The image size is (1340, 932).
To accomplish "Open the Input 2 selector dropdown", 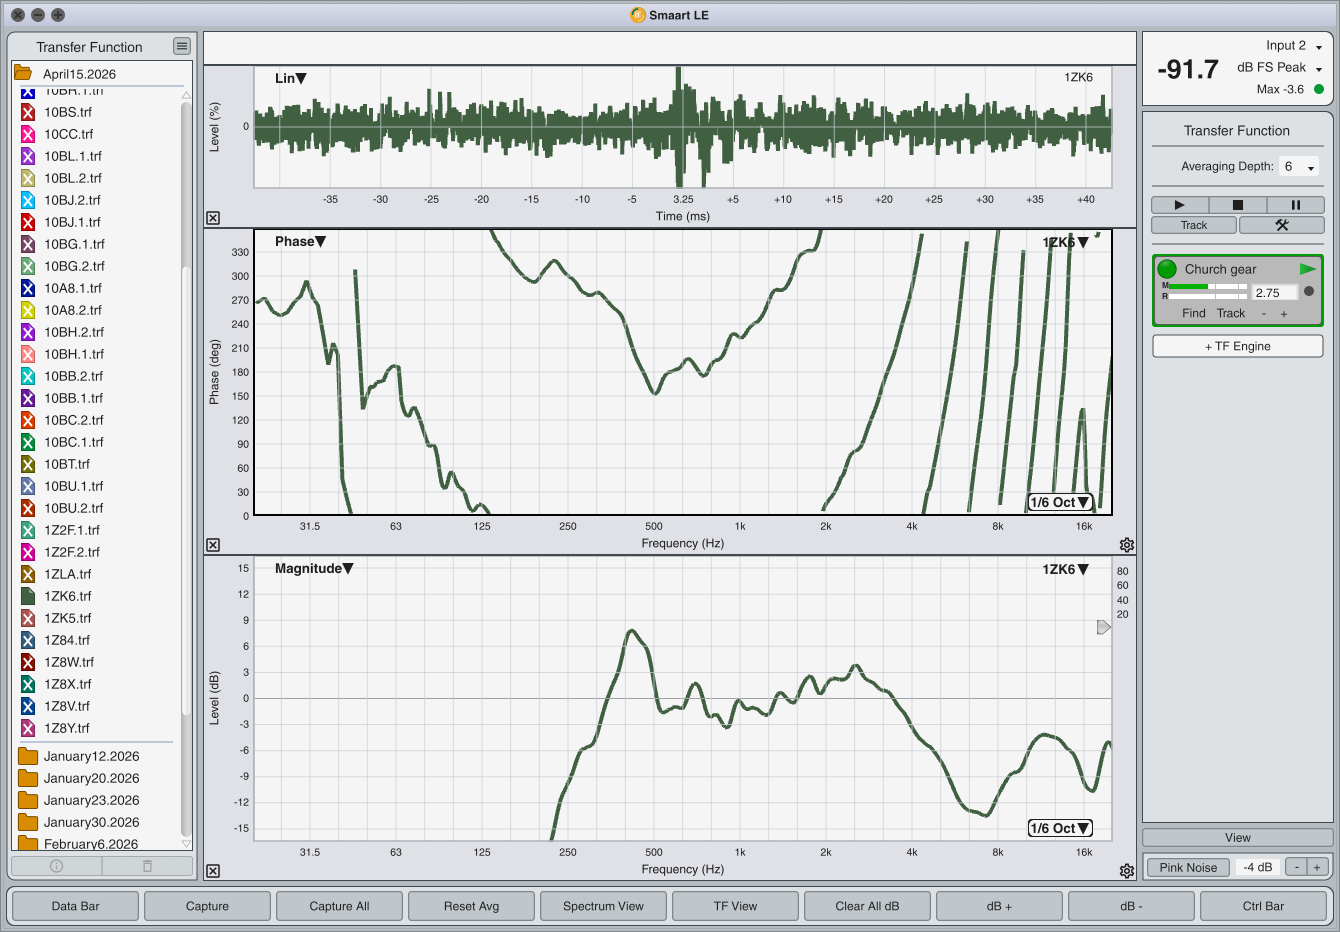I will pos(1294,46).
